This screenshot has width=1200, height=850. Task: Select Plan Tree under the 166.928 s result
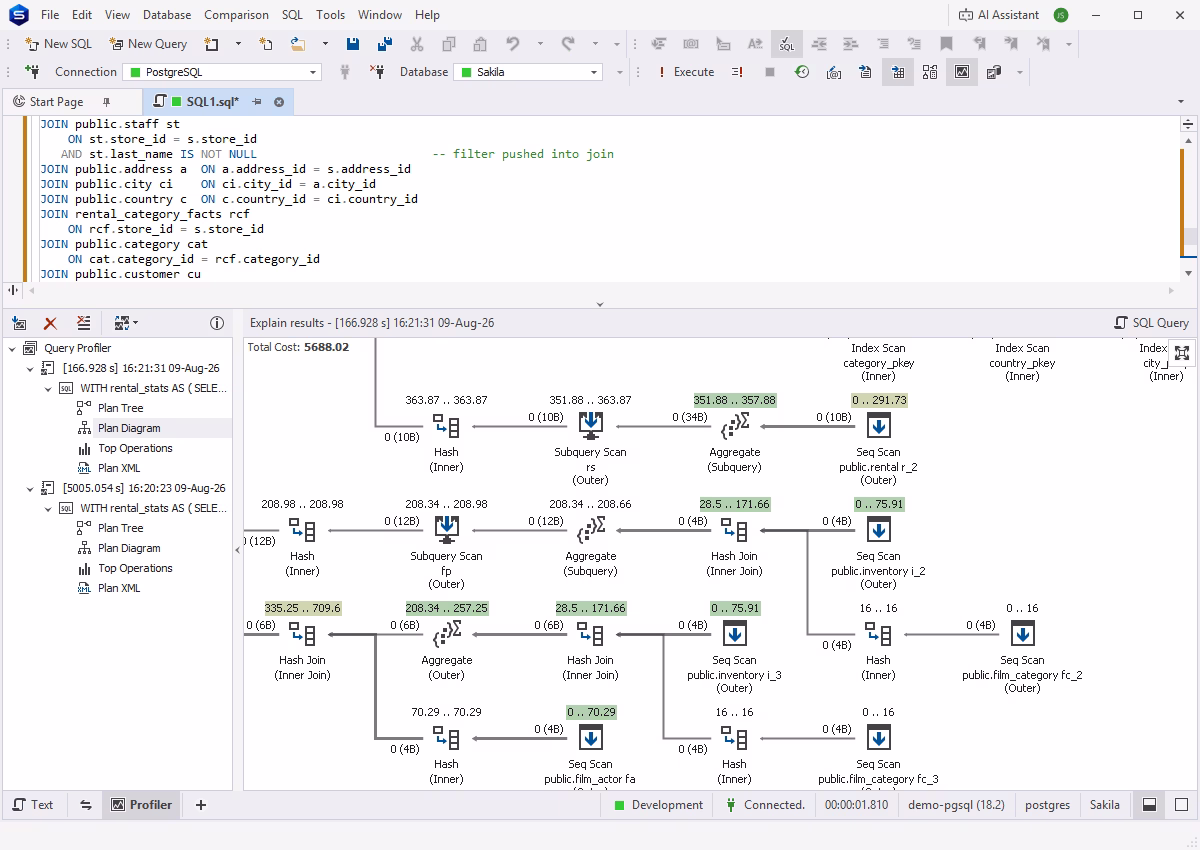tap(120, 408)
